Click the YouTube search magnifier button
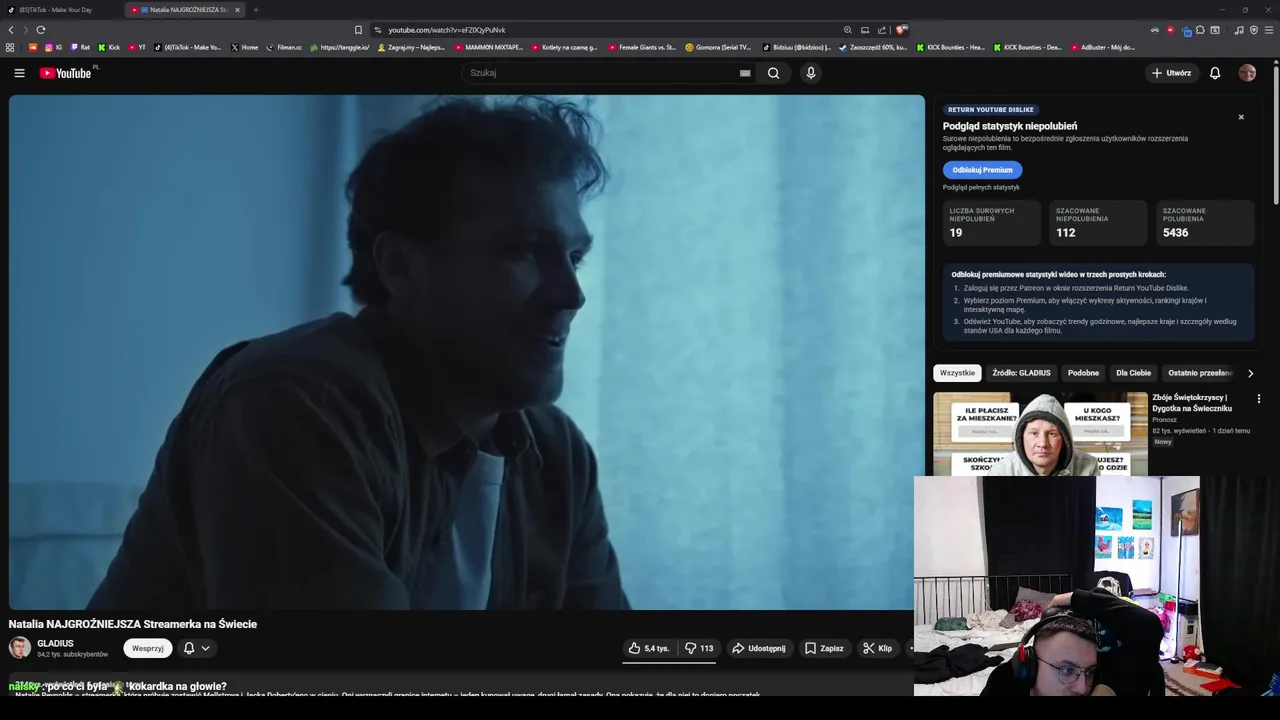Image resolution: width=1280 pixels, height=720 pixels. tap(773, 73)
